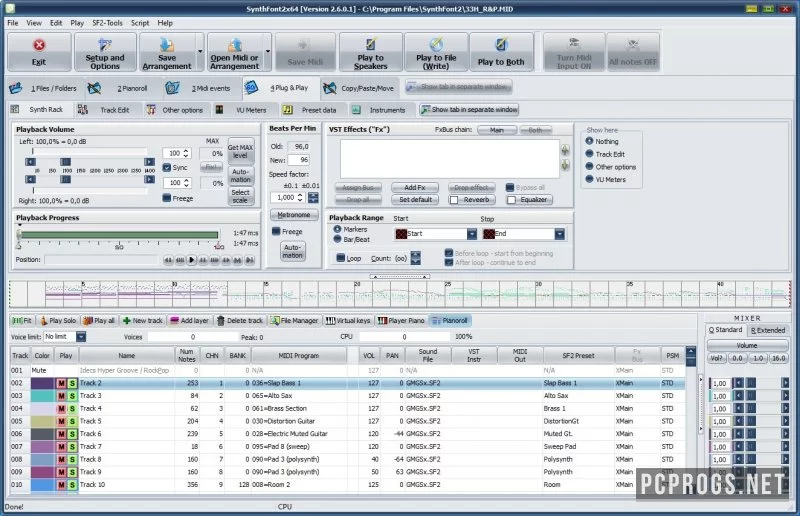
Task: Click lower Show tab in separate window
Action: point(469,109)
